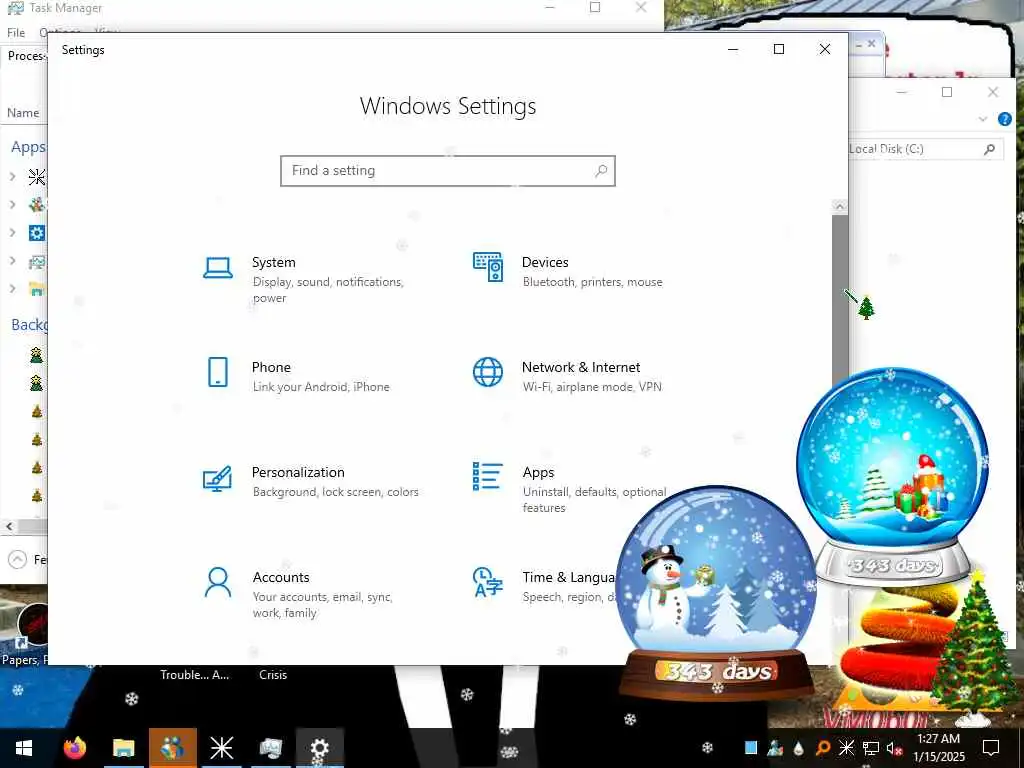Open the Personalization settings category
1024x768 pixels.
pyautogui.click(x=312, y=481)
